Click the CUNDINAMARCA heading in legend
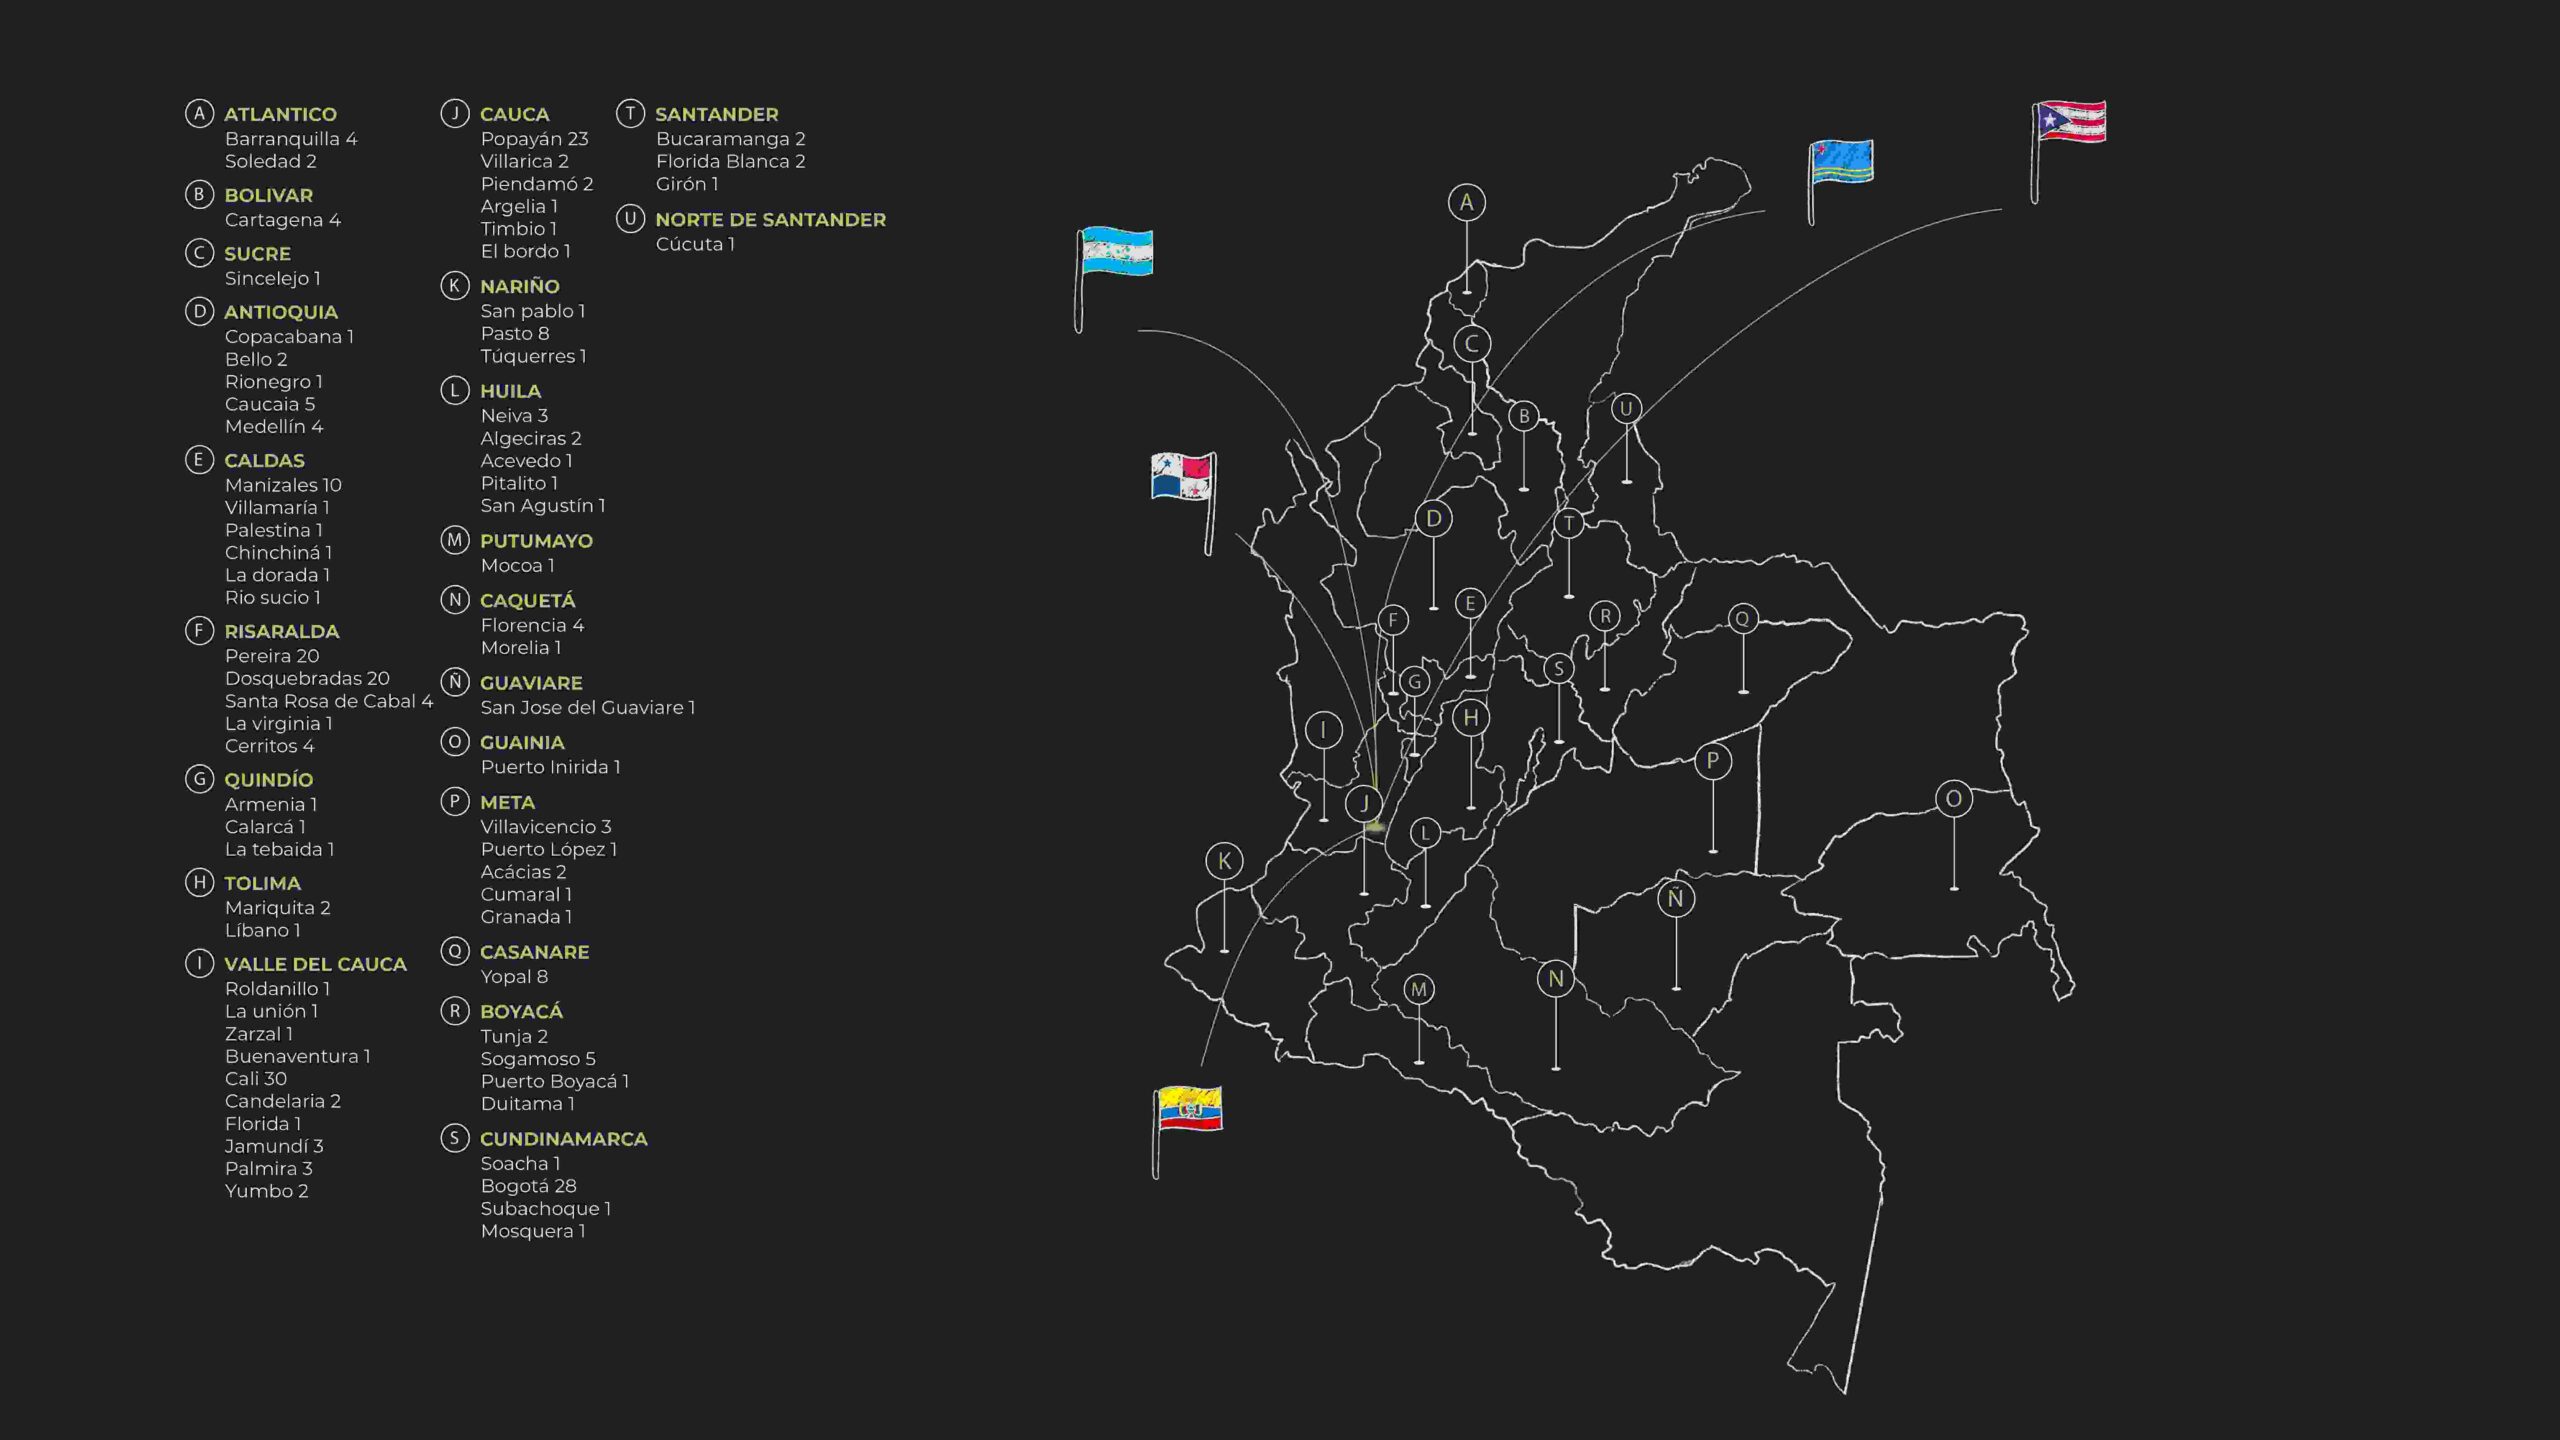The width and height of the screenshot is (2560, 1440). click(x=563, y=1139)
